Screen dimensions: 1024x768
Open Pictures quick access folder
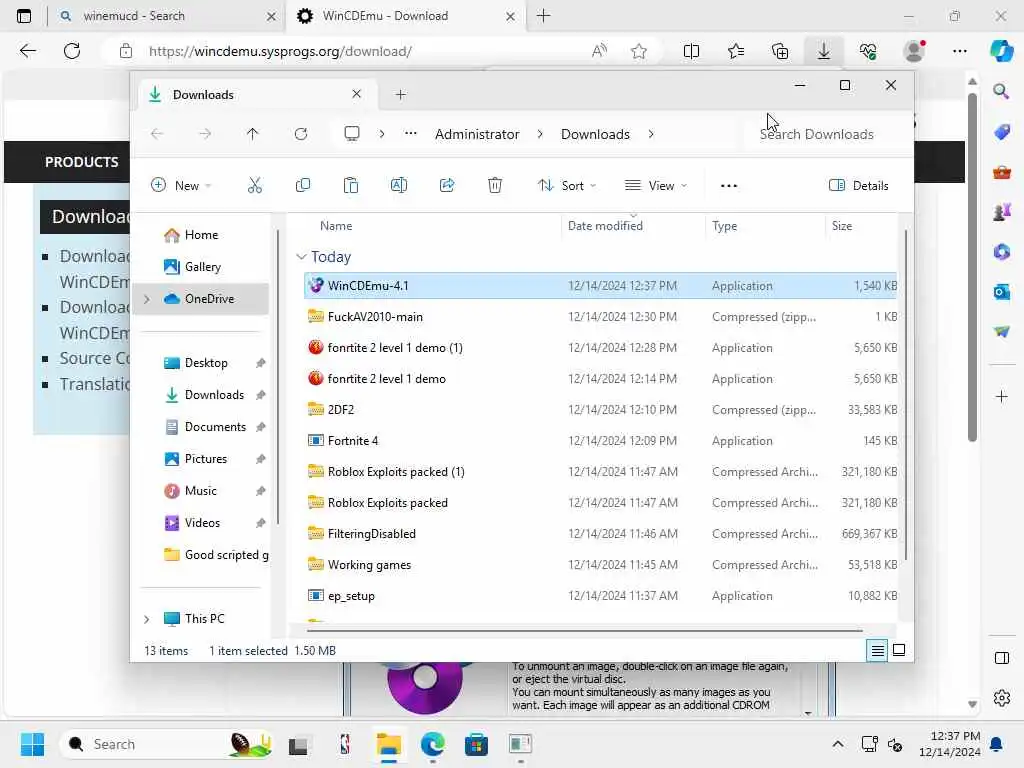[206, 459]
